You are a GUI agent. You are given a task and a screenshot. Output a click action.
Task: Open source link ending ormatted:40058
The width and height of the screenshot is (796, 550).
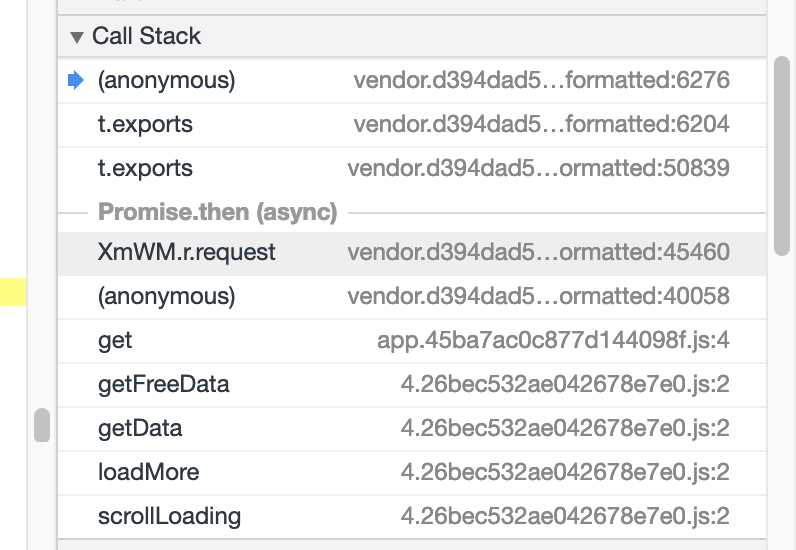coord(538,297)
